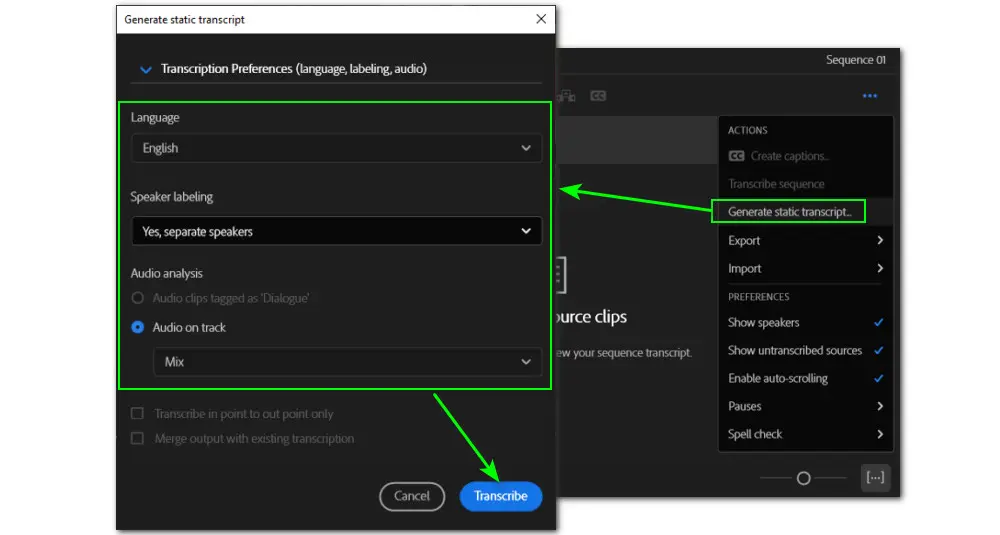The height and width of the screenshot is (535, 1000).
Task: Expand the Mix audio track dropdown
Action: [346, 362]
